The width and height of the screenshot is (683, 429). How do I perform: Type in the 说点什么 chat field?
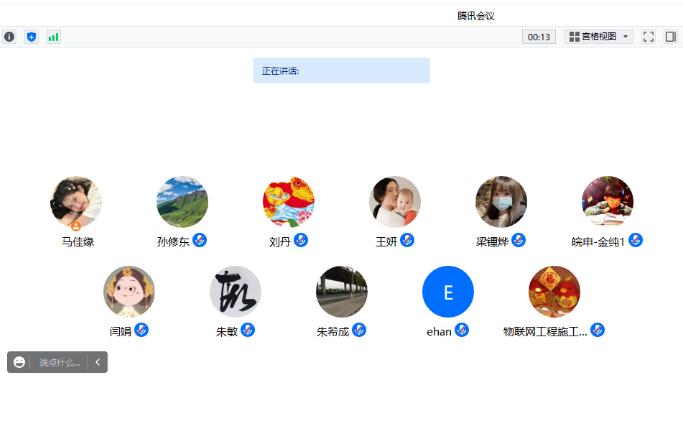pos(60,362)
